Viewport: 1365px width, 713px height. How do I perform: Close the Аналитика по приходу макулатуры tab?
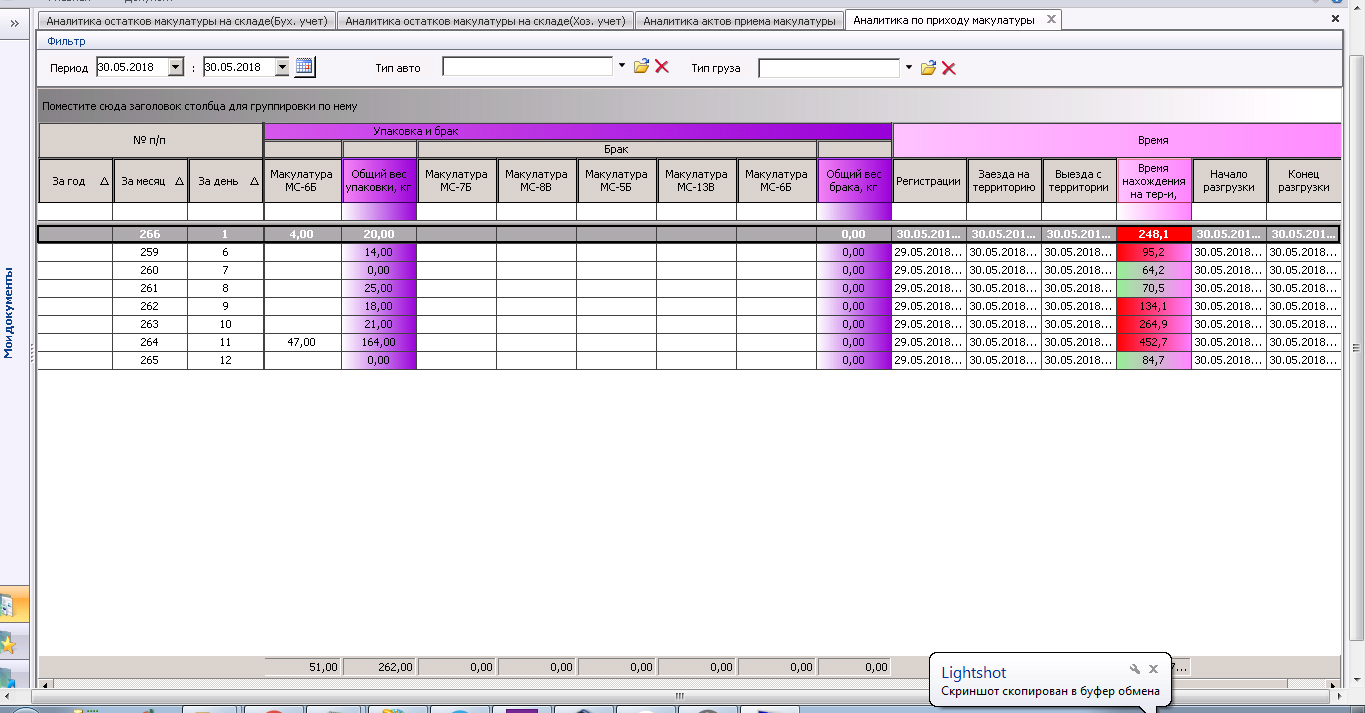click(1050, 19)
